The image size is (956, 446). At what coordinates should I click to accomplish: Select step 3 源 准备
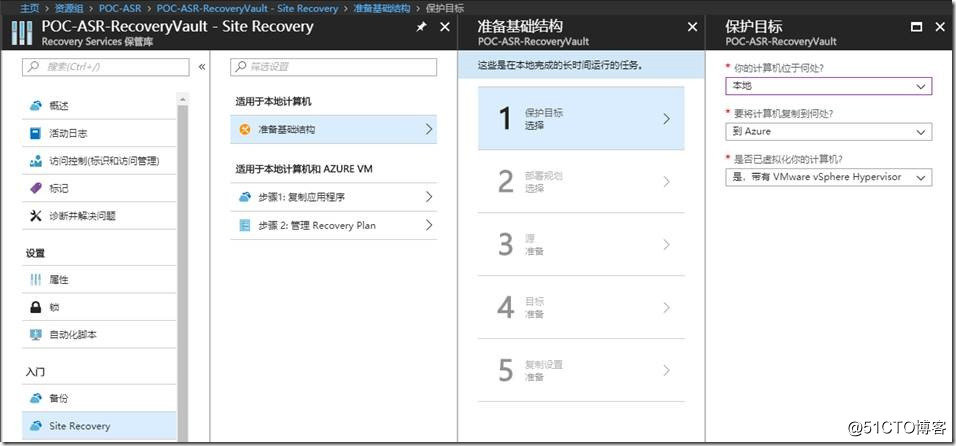pyautogui.click(x=581, y=244)
